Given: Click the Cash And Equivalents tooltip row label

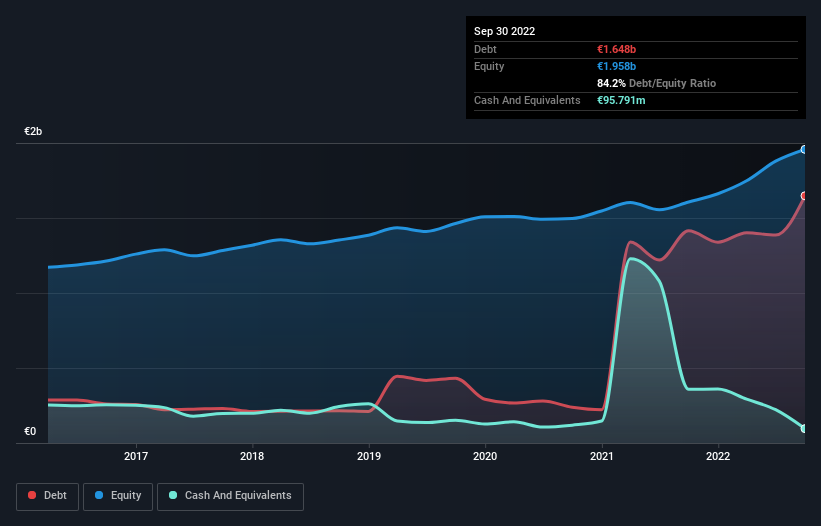Looking at the screenshot, I should click(527, 100).
